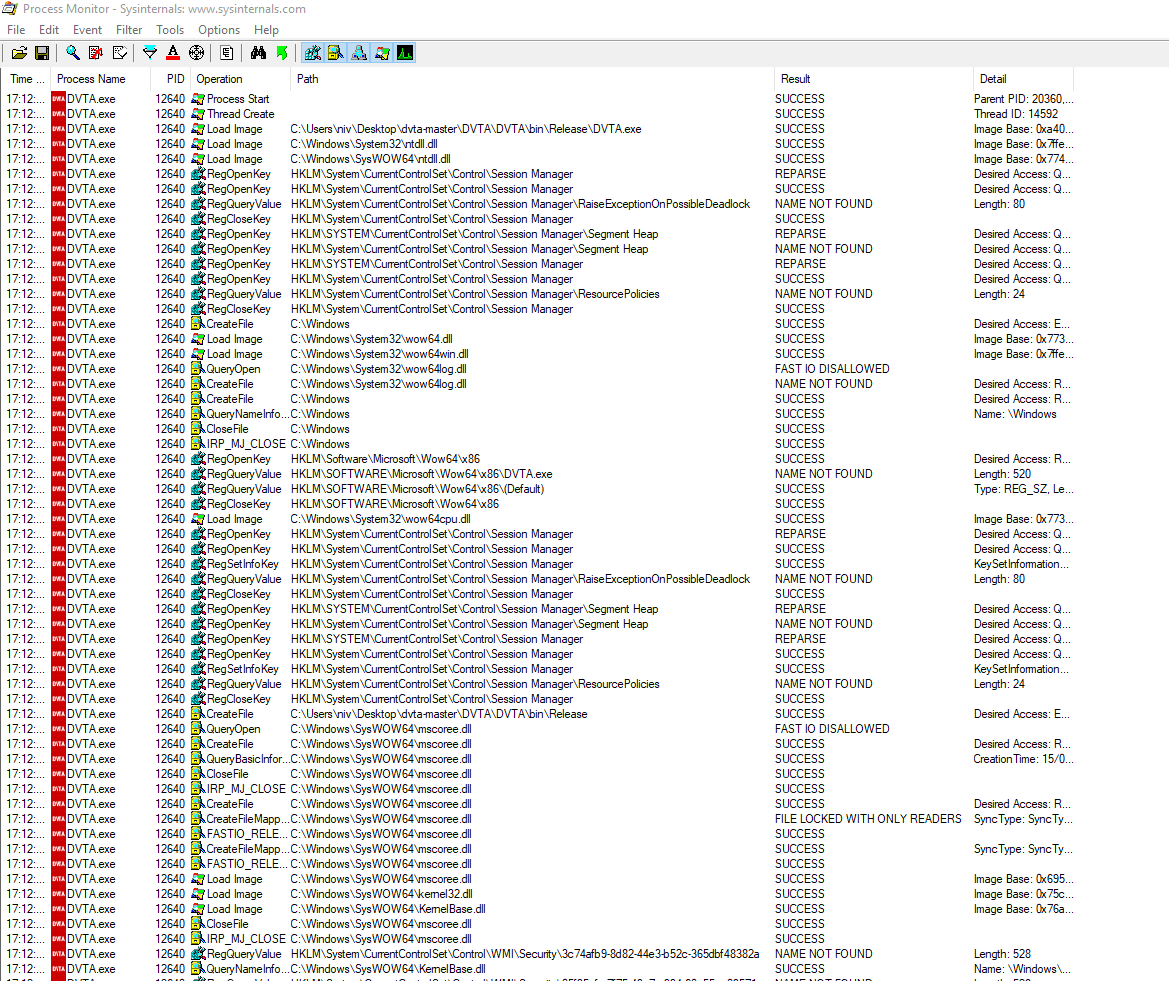Click the Path column header
Image resolution: width=1169 pixels, height=981 pixels.
tap(532, 79)
